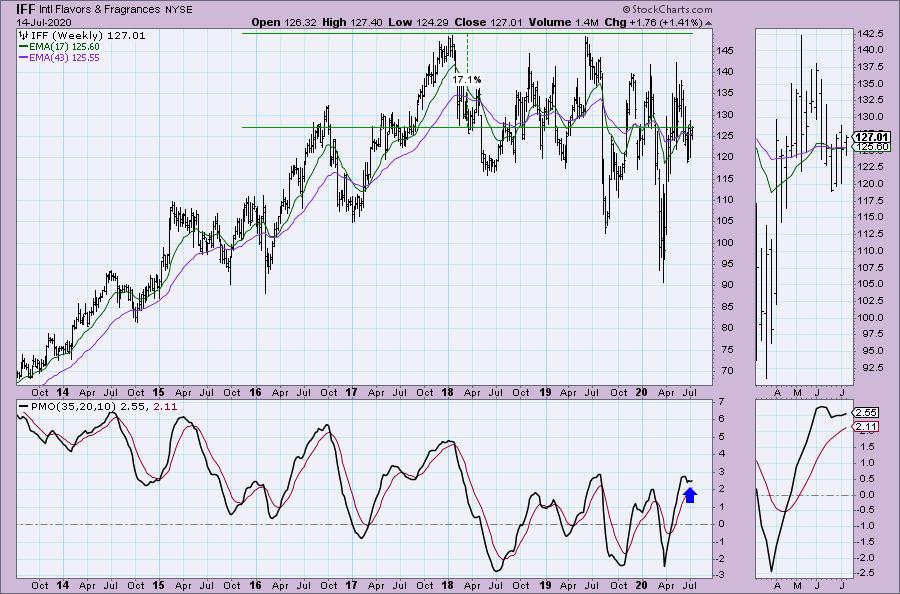This screenshot has height=594, width=900.
Task: Click year 14 on the price chart time axis
Action: pos(63,393)
